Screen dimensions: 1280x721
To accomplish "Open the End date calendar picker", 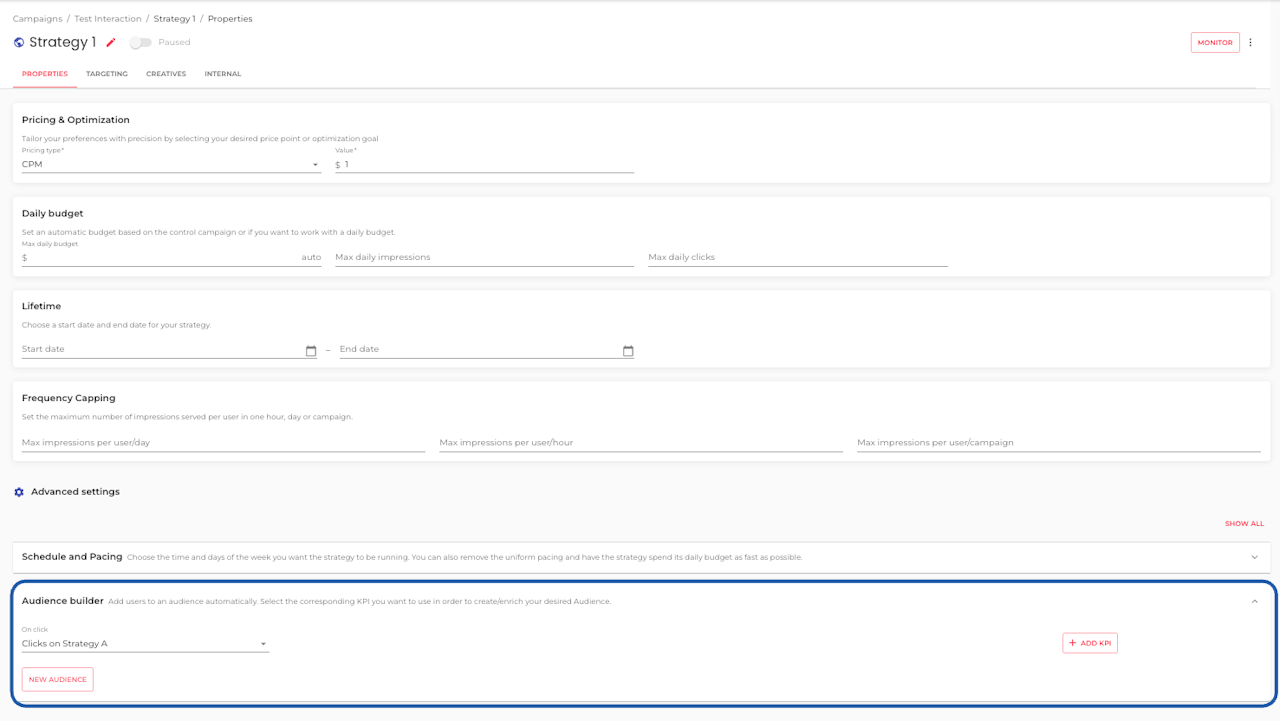I will (628, 351).
